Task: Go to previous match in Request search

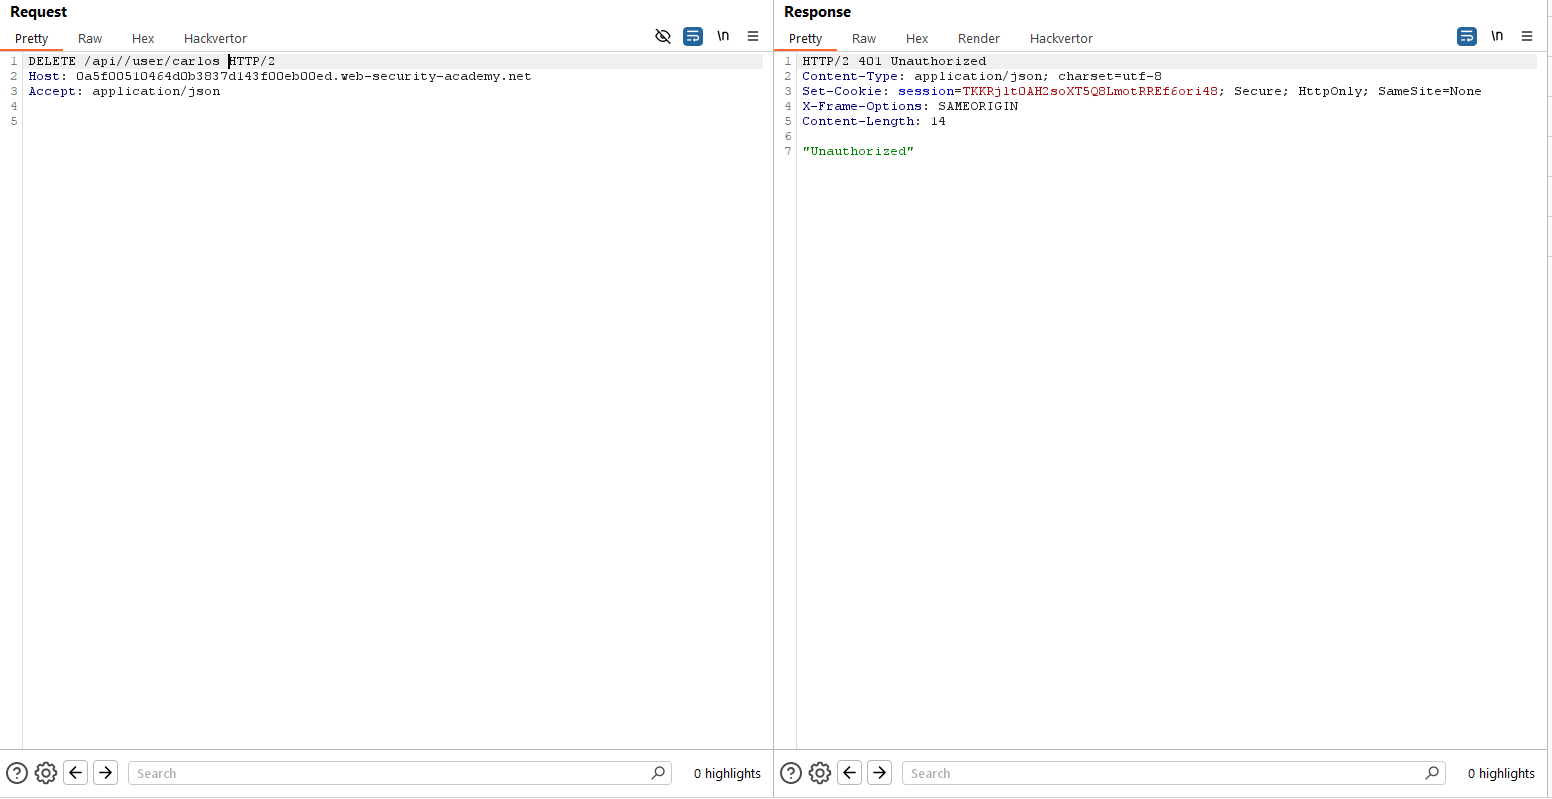Action: click(76, 773)
